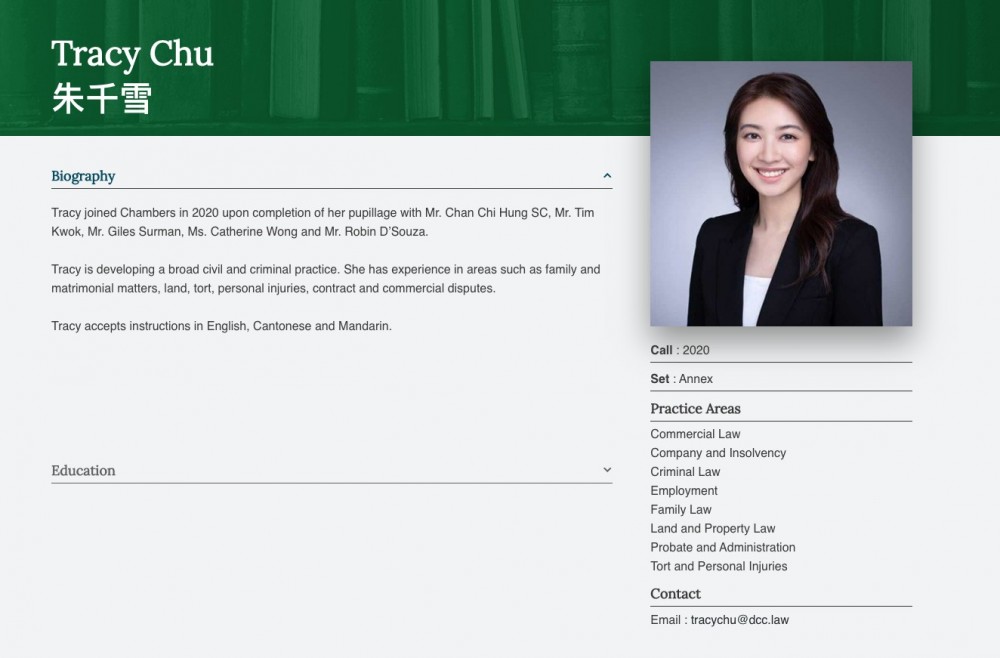Open the tracychu@dcc.law email link
Viewport: 1000px width, 658px height.
(739, 620)
